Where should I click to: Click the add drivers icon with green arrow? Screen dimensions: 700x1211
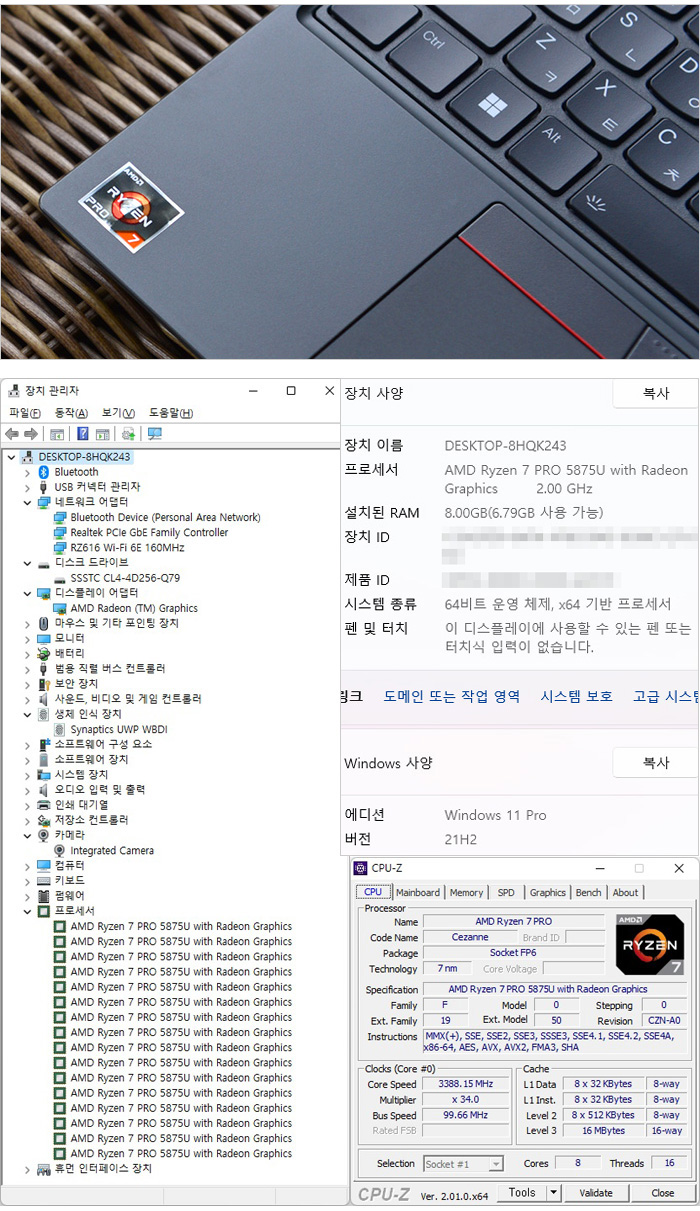(128, 434)
